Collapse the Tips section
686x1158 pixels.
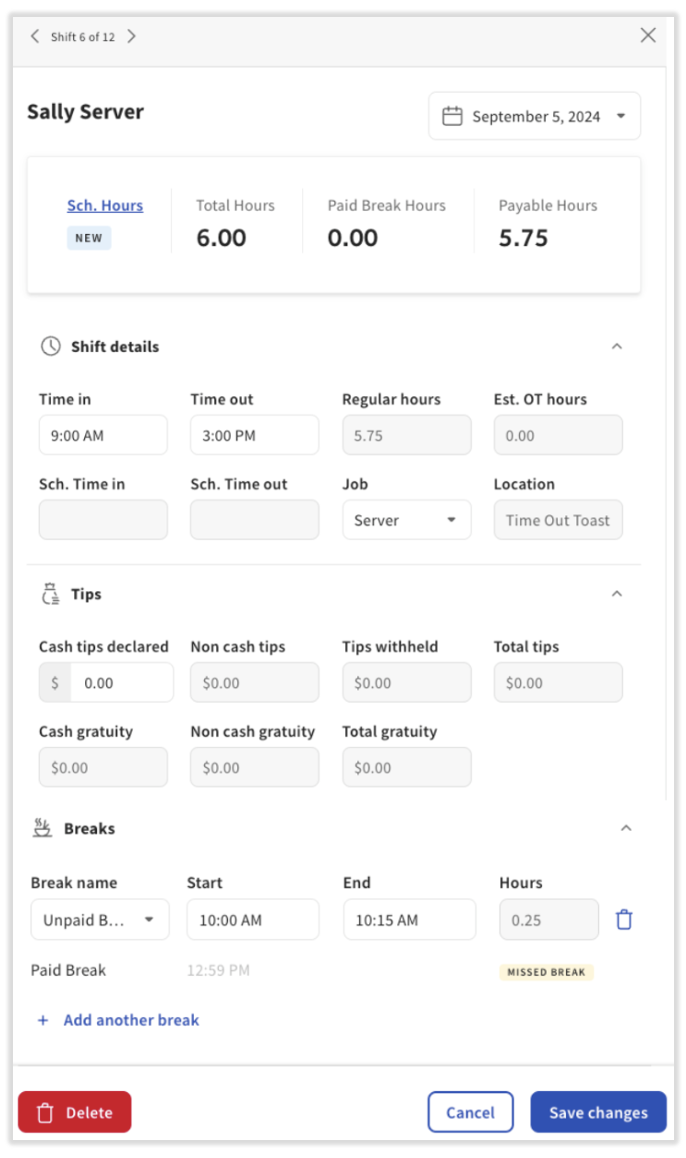coord(617,592)
